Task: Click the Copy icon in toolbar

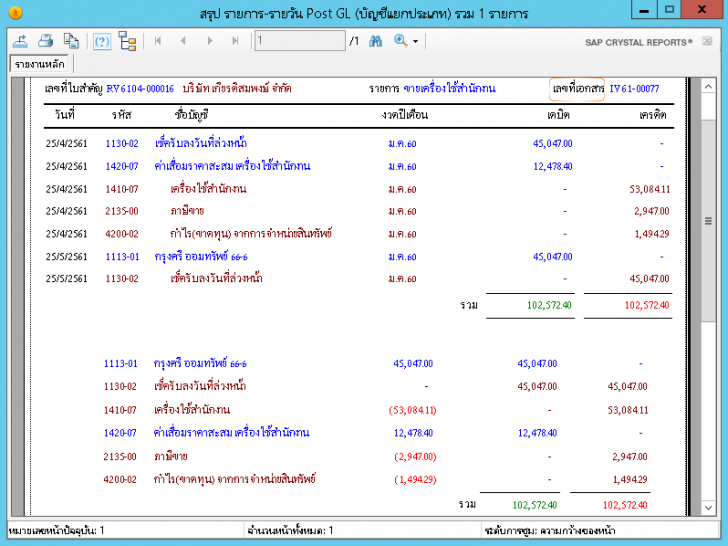Action: 71,41
